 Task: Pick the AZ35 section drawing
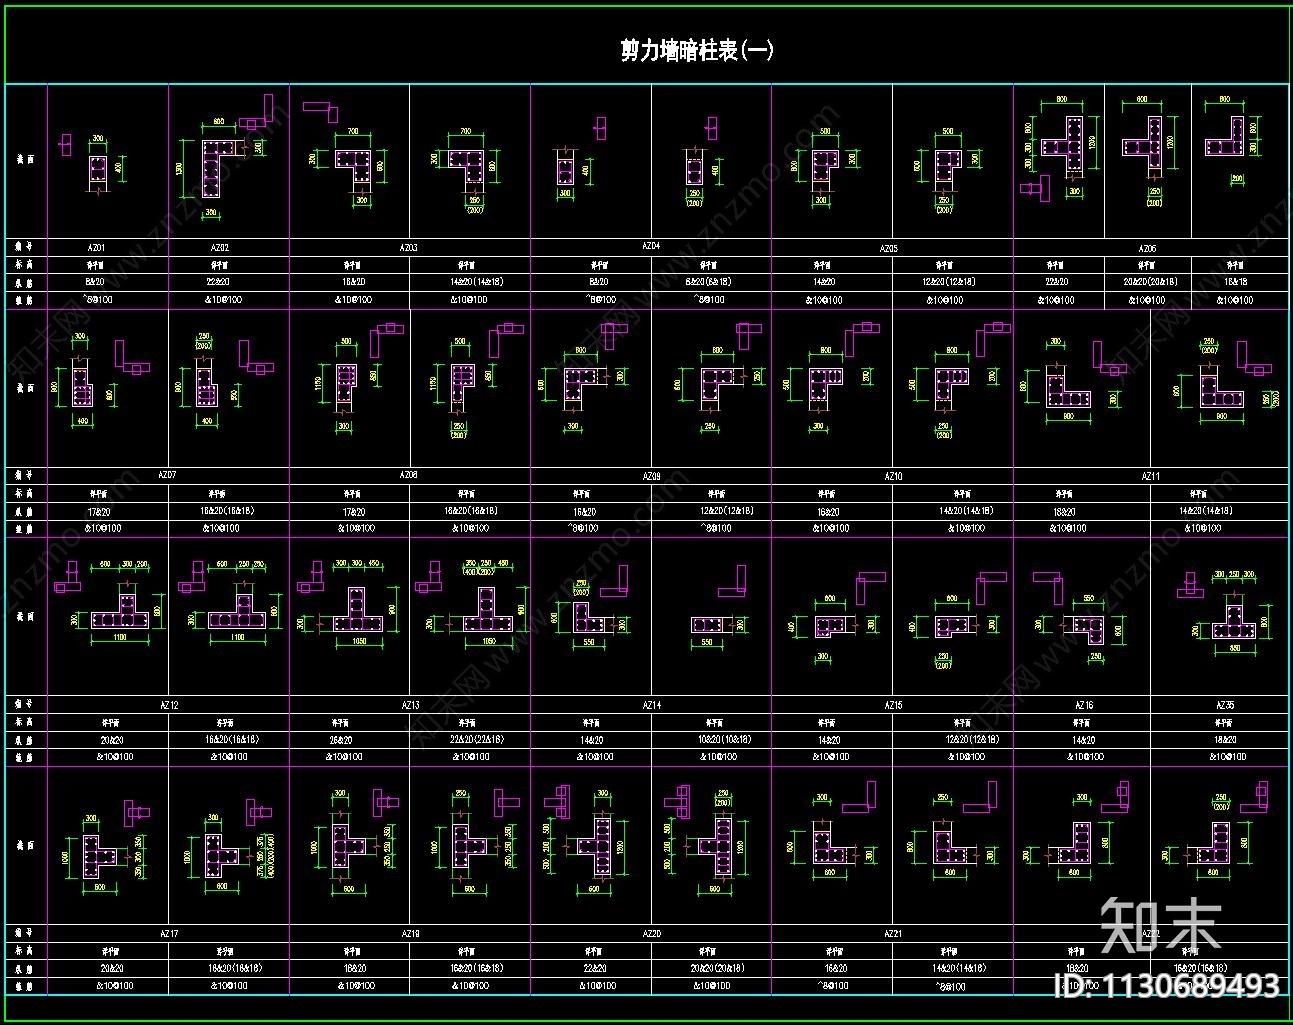coord(1234,621)
